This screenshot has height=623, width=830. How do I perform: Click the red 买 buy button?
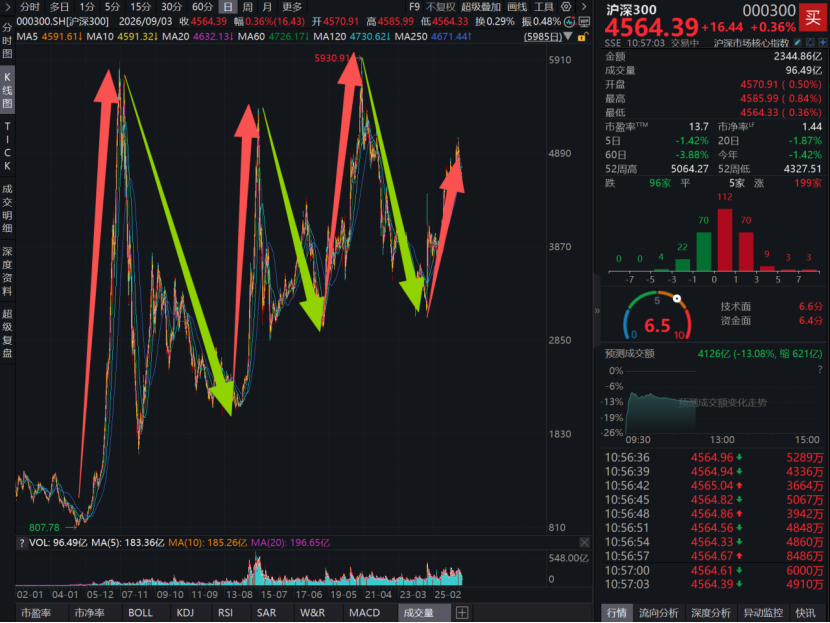click(x=813, y=17)
